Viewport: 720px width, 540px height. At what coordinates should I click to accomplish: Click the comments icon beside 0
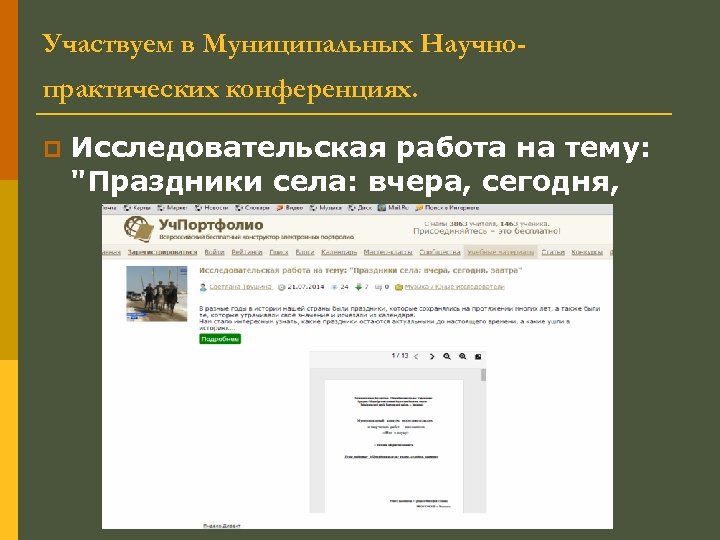pos(378,287)
